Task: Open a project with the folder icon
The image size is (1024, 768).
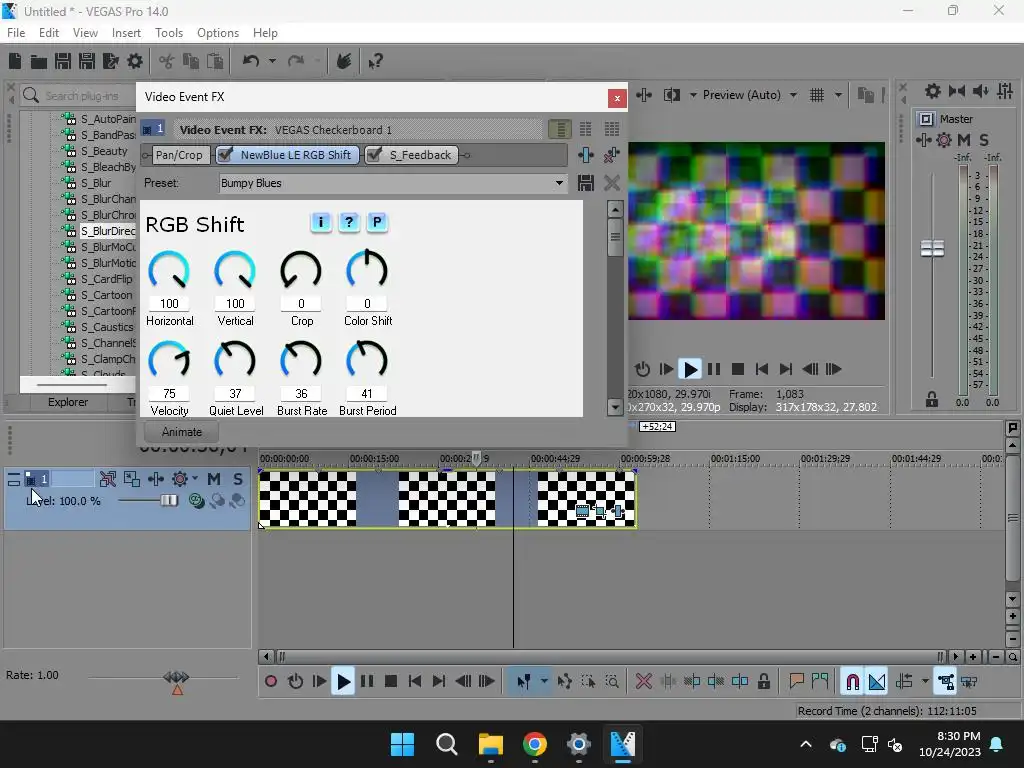Action: pyautogui.click(x=39, y=61)
